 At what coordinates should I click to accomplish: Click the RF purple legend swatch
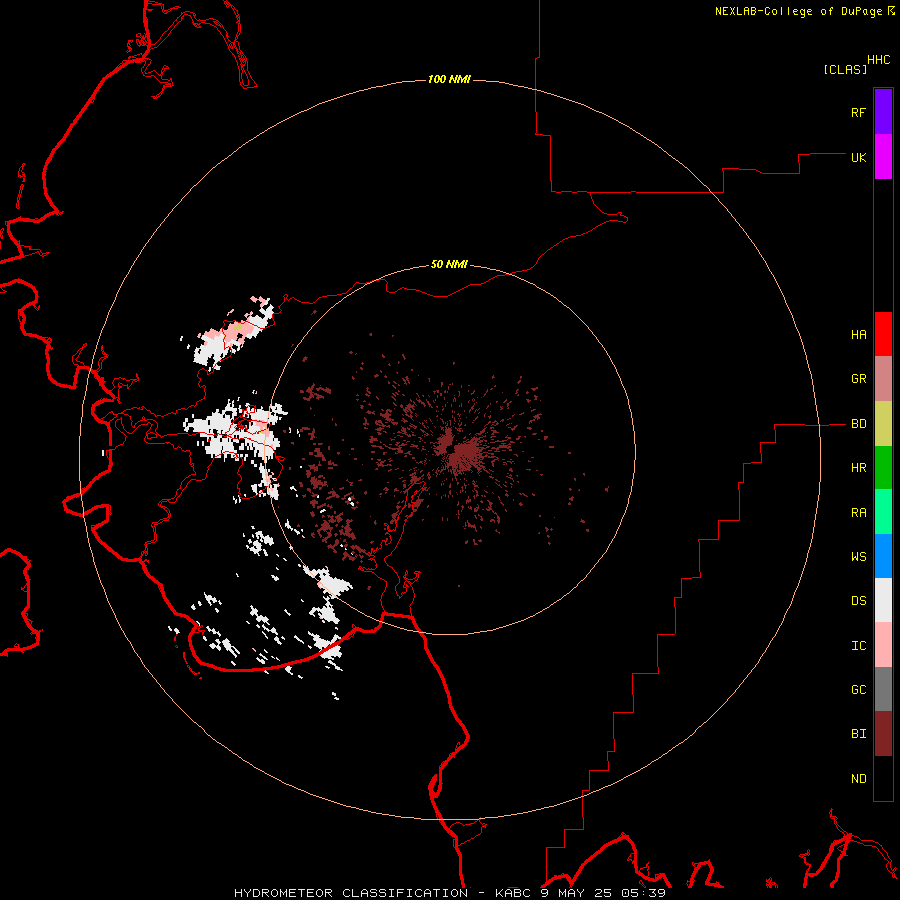click(883, 112)
